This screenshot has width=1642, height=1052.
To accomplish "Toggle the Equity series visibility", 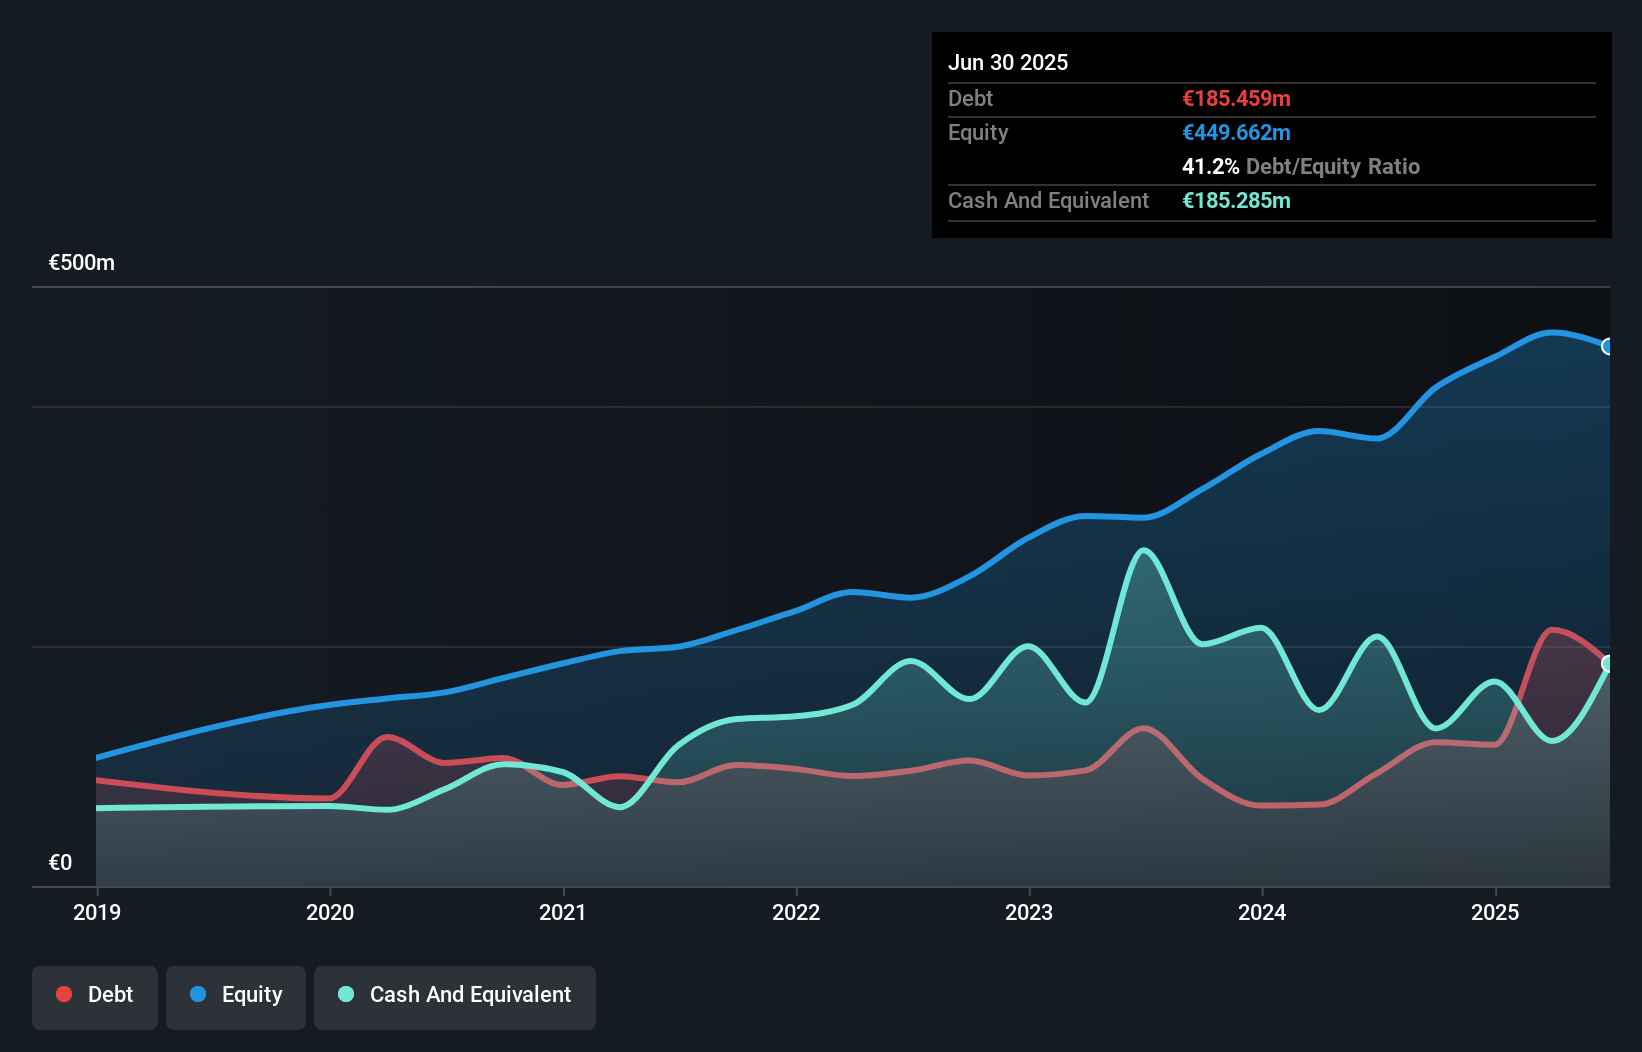I will (x=236, y=996).
